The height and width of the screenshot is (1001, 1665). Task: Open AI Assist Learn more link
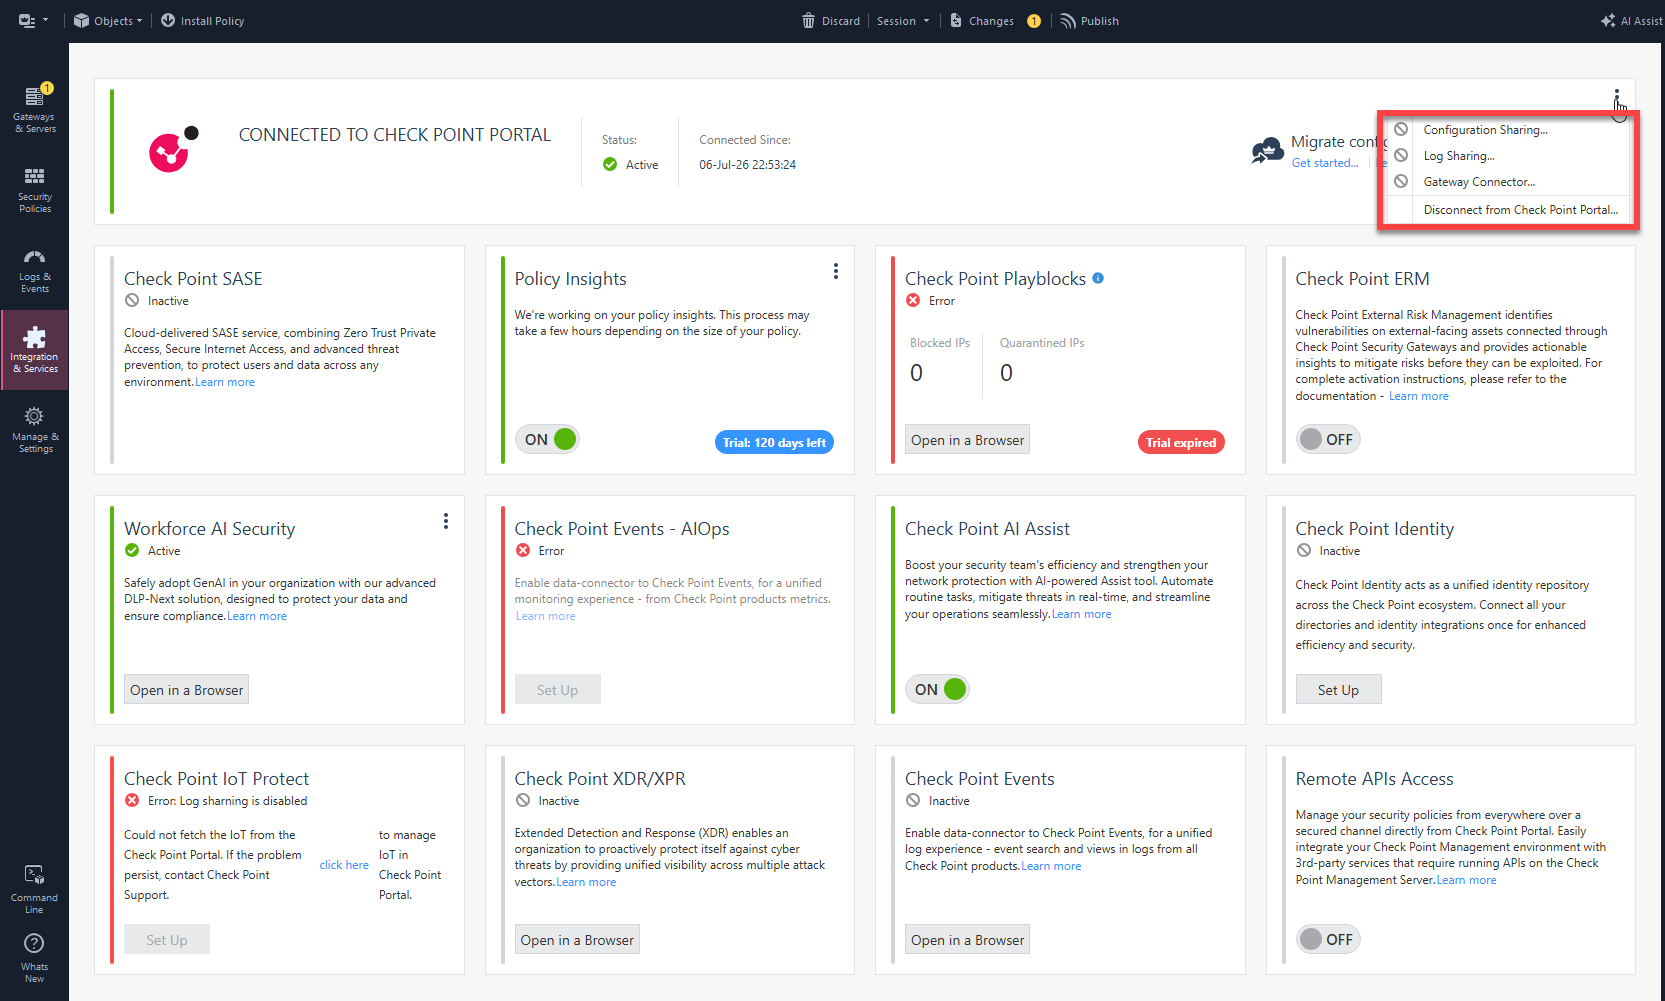[x=1081, y=614]
